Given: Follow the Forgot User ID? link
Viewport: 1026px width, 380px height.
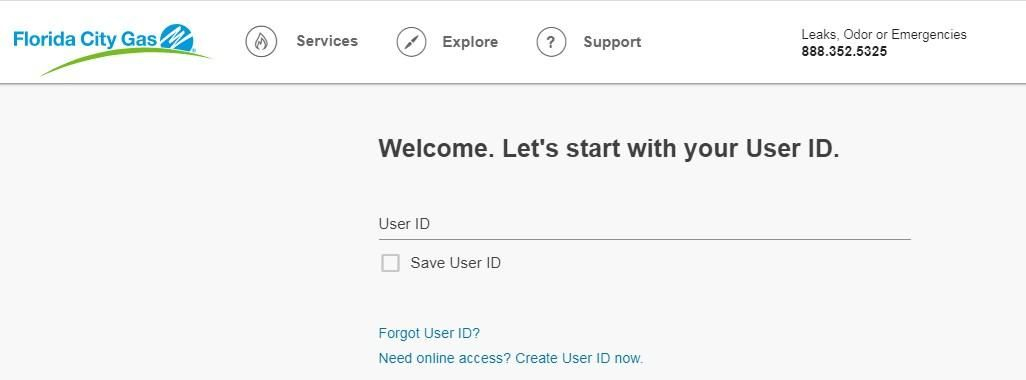Looking at the screenshot, I should point(429,334).
